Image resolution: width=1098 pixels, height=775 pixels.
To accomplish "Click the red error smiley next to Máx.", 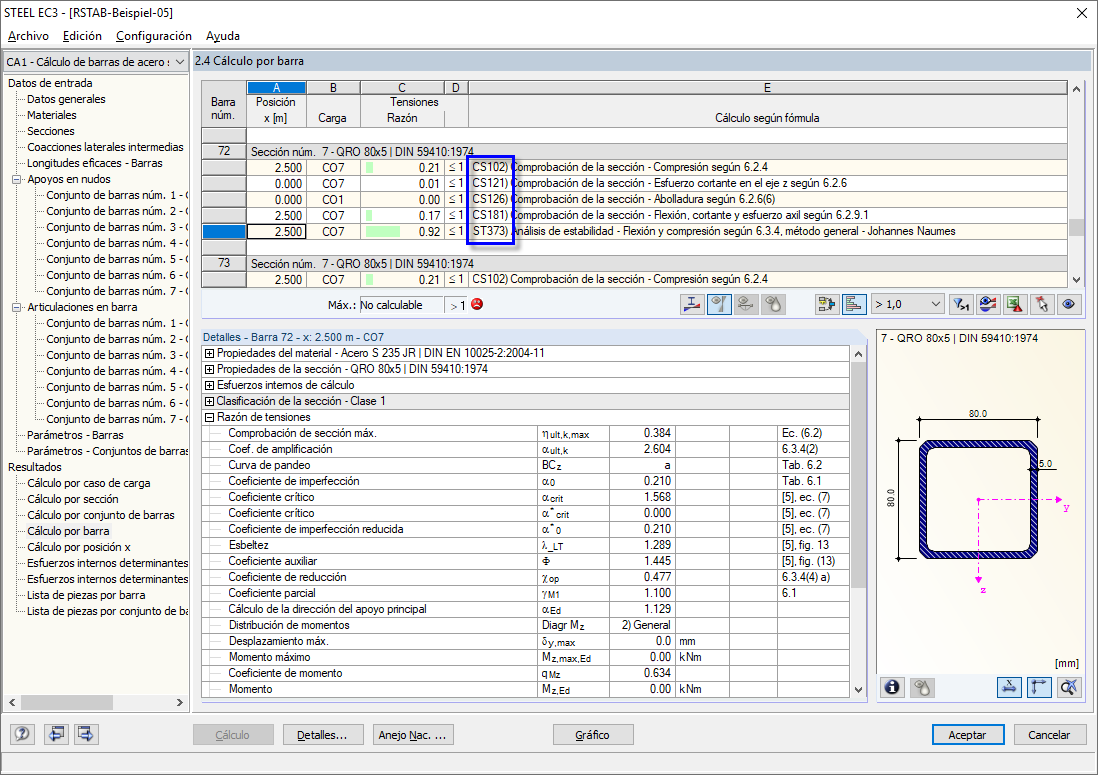I will pos(478,305).
